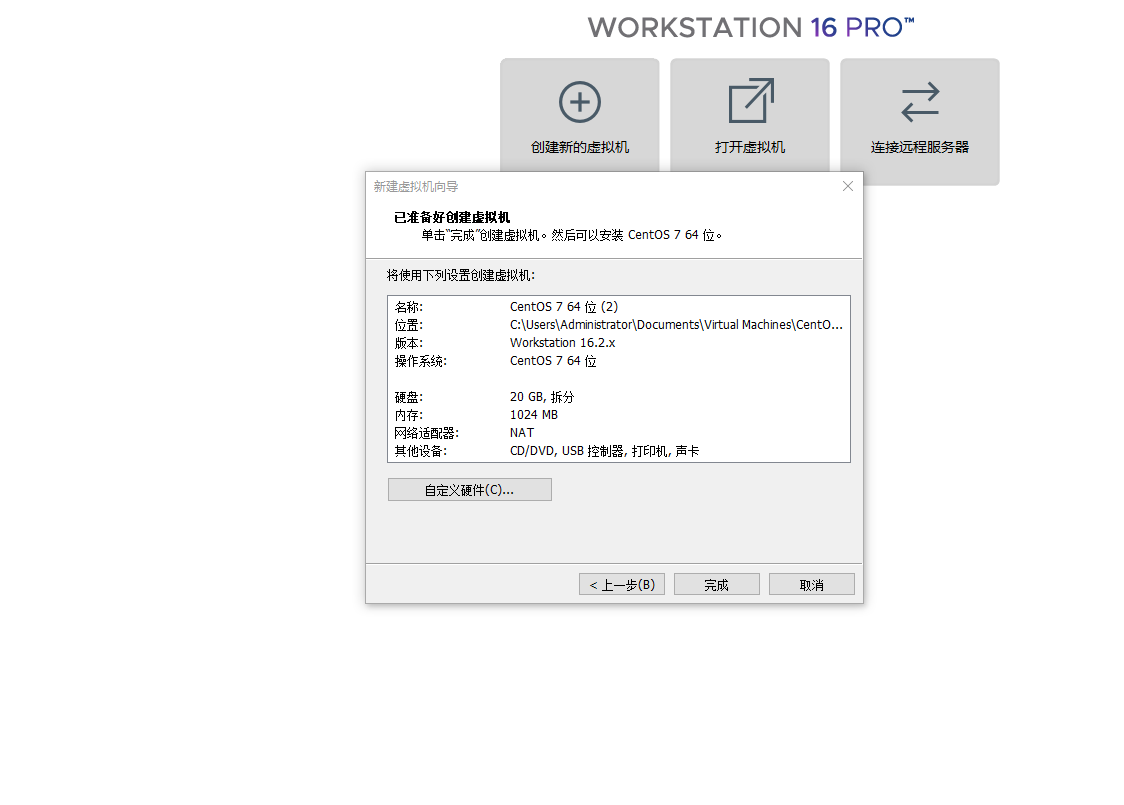
Task: Click the open virtual machine arrow-box icon
Action: [750, 102]
